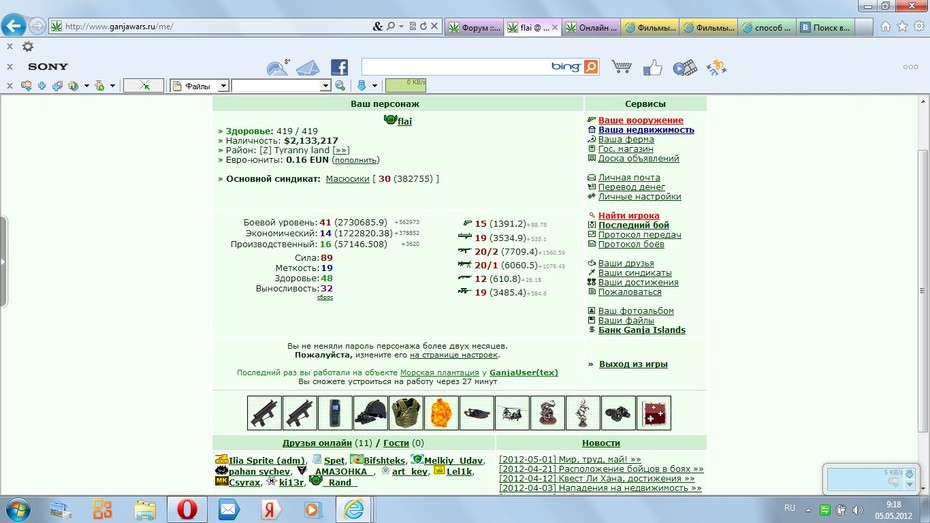Open the mobile phone inventory item
Viewport: 930px width, 523px height.
coord(335,413)
